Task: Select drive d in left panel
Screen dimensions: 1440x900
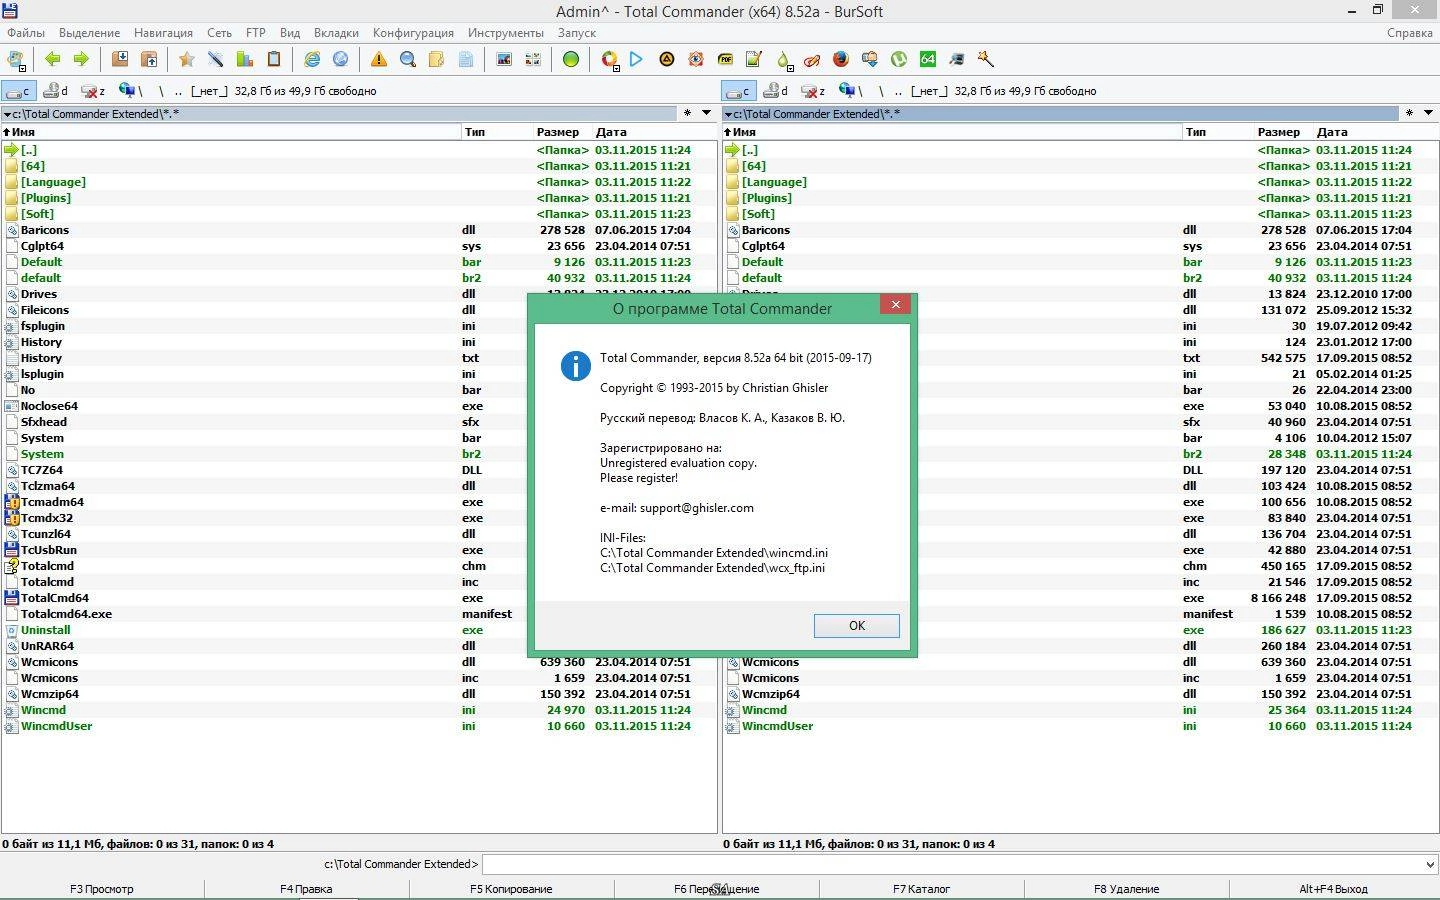Action: click(x=56, y=91)
